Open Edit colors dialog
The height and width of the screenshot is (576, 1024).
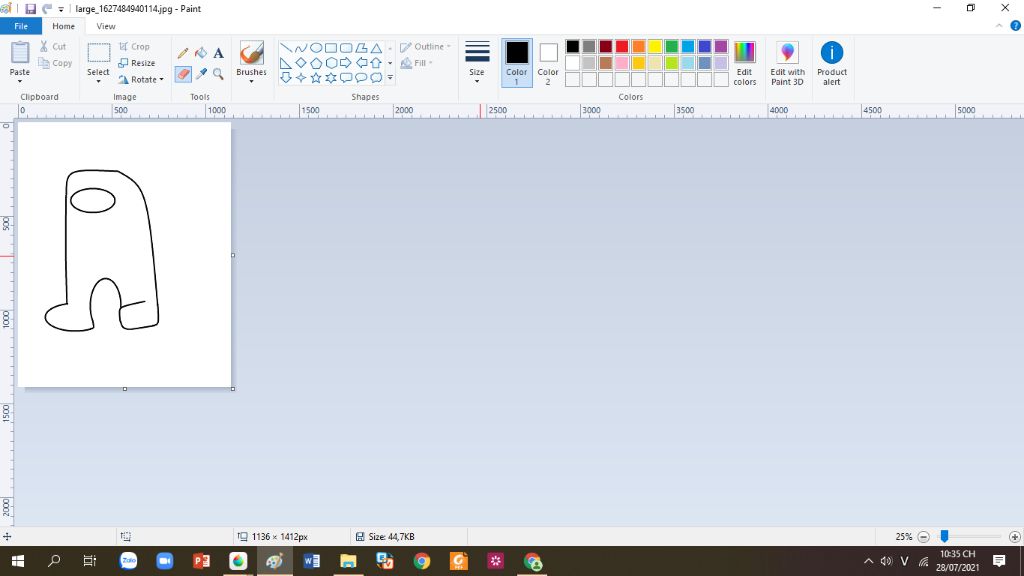pos(744,63)
